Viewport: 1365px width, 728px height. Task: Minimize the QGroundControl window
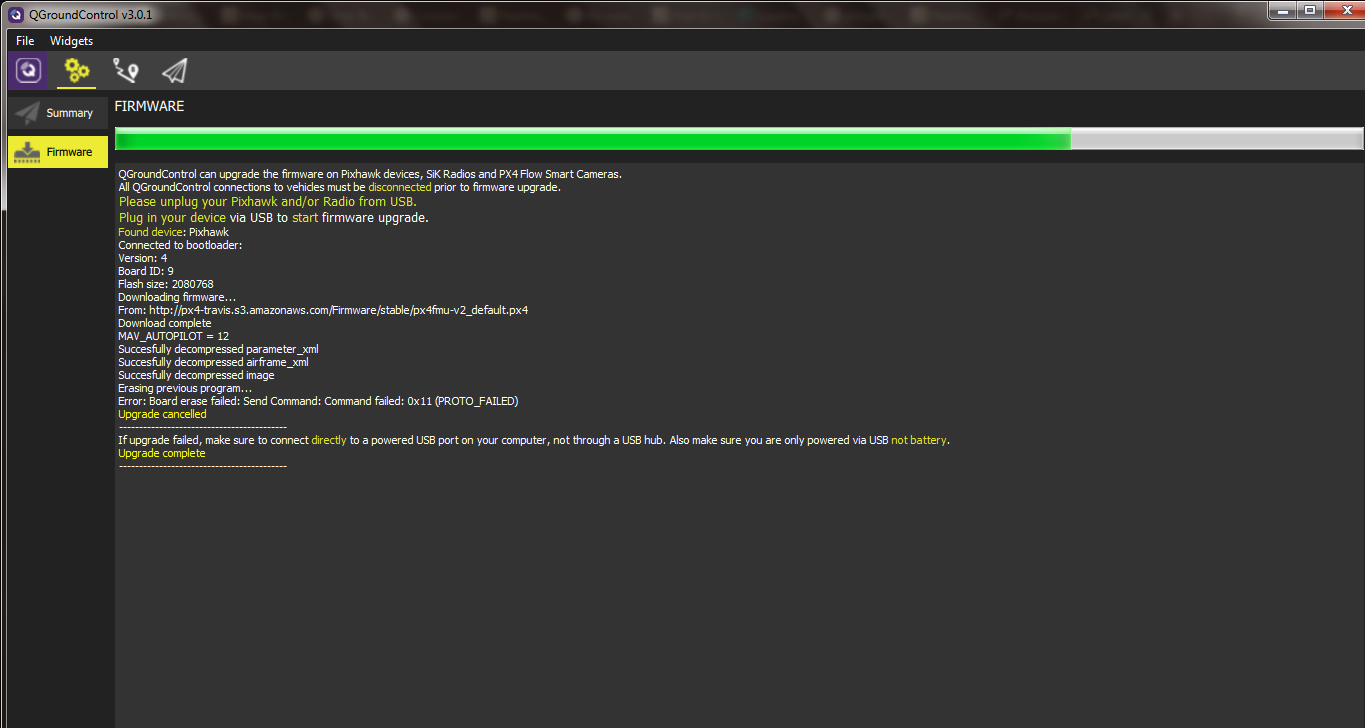coord(1283,9)
